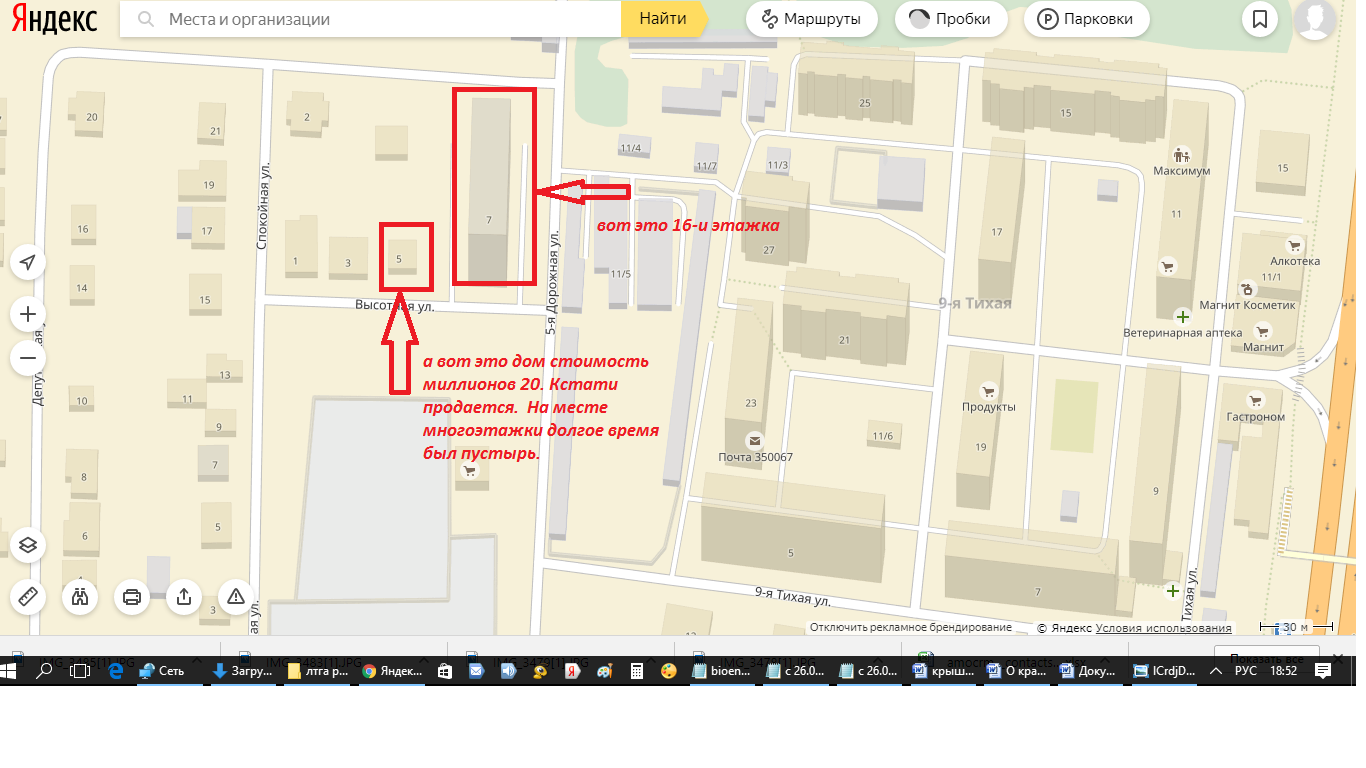Open panoramas binoculars button
Screen dimensions: 1366x768
80,597
